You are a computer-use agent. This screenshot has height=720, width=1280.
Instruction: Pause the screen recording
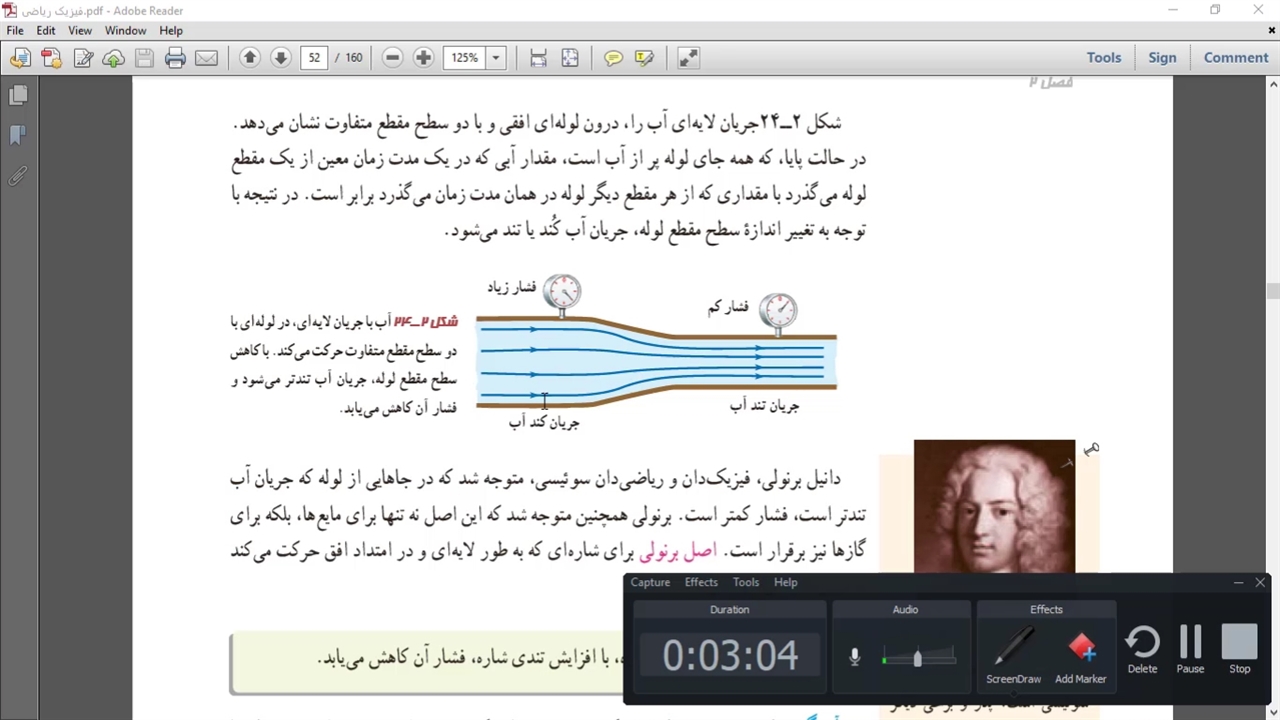tap(1190, 648)
